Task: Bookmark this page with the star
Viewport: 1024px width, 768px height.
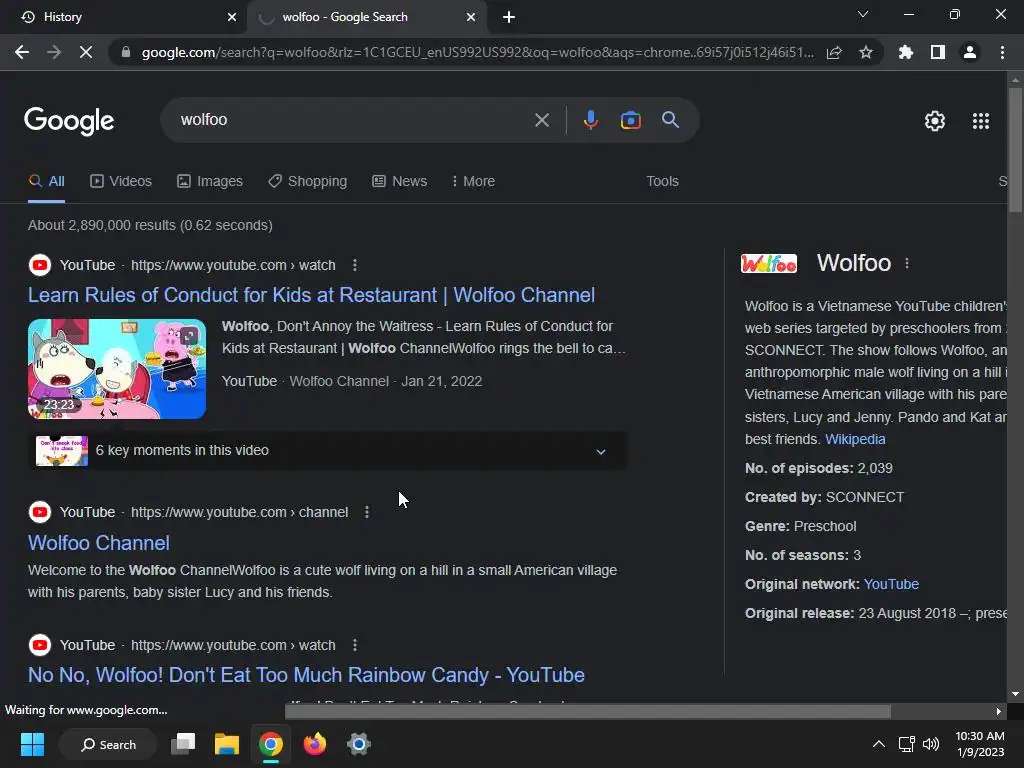Action: pos(866,52)
